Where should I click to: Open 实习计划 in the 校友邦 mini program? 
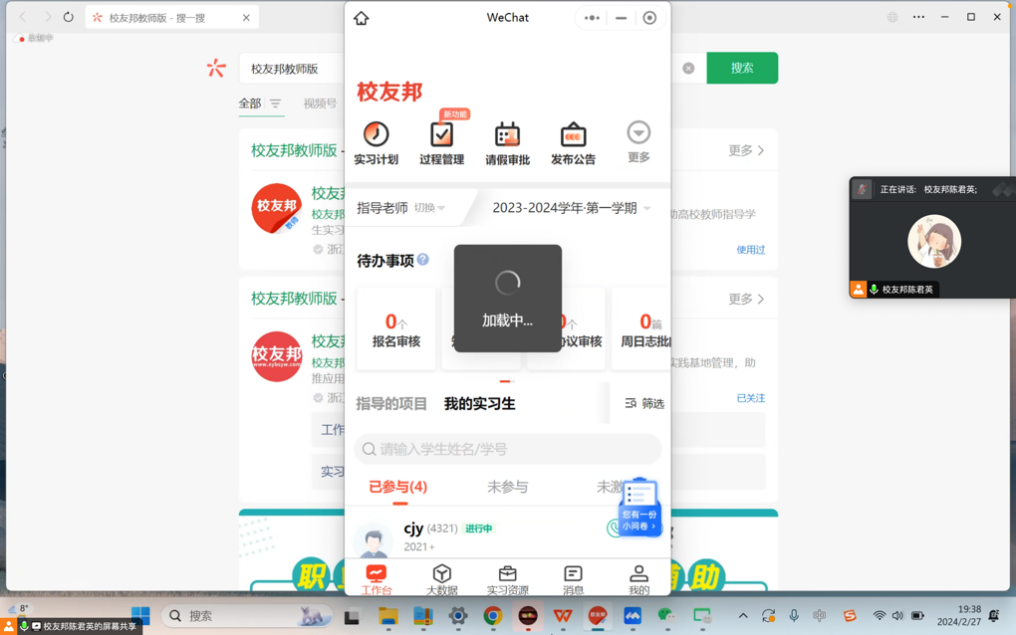pyautogui.click(x=376, y=143)
